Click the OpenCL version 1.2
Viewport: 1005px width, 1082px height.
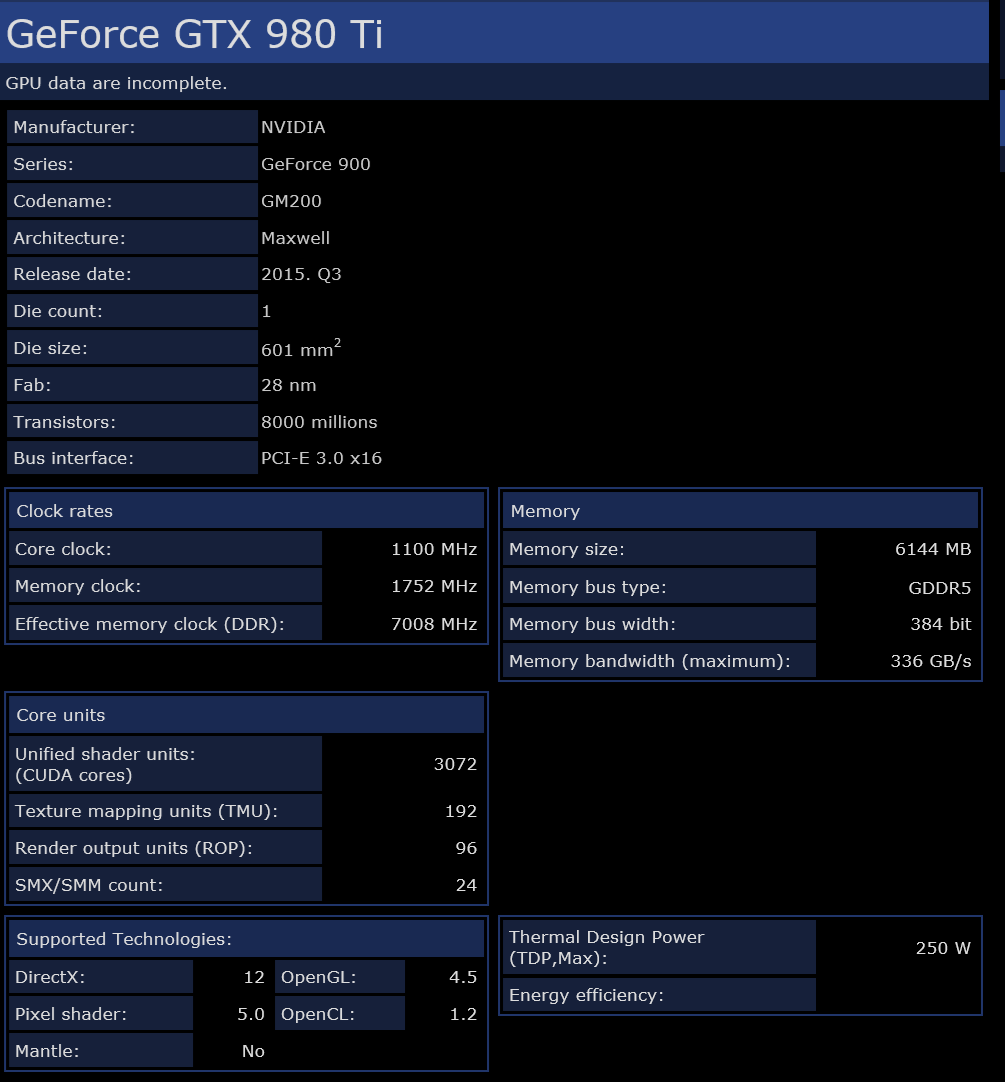coord(463,1014)
